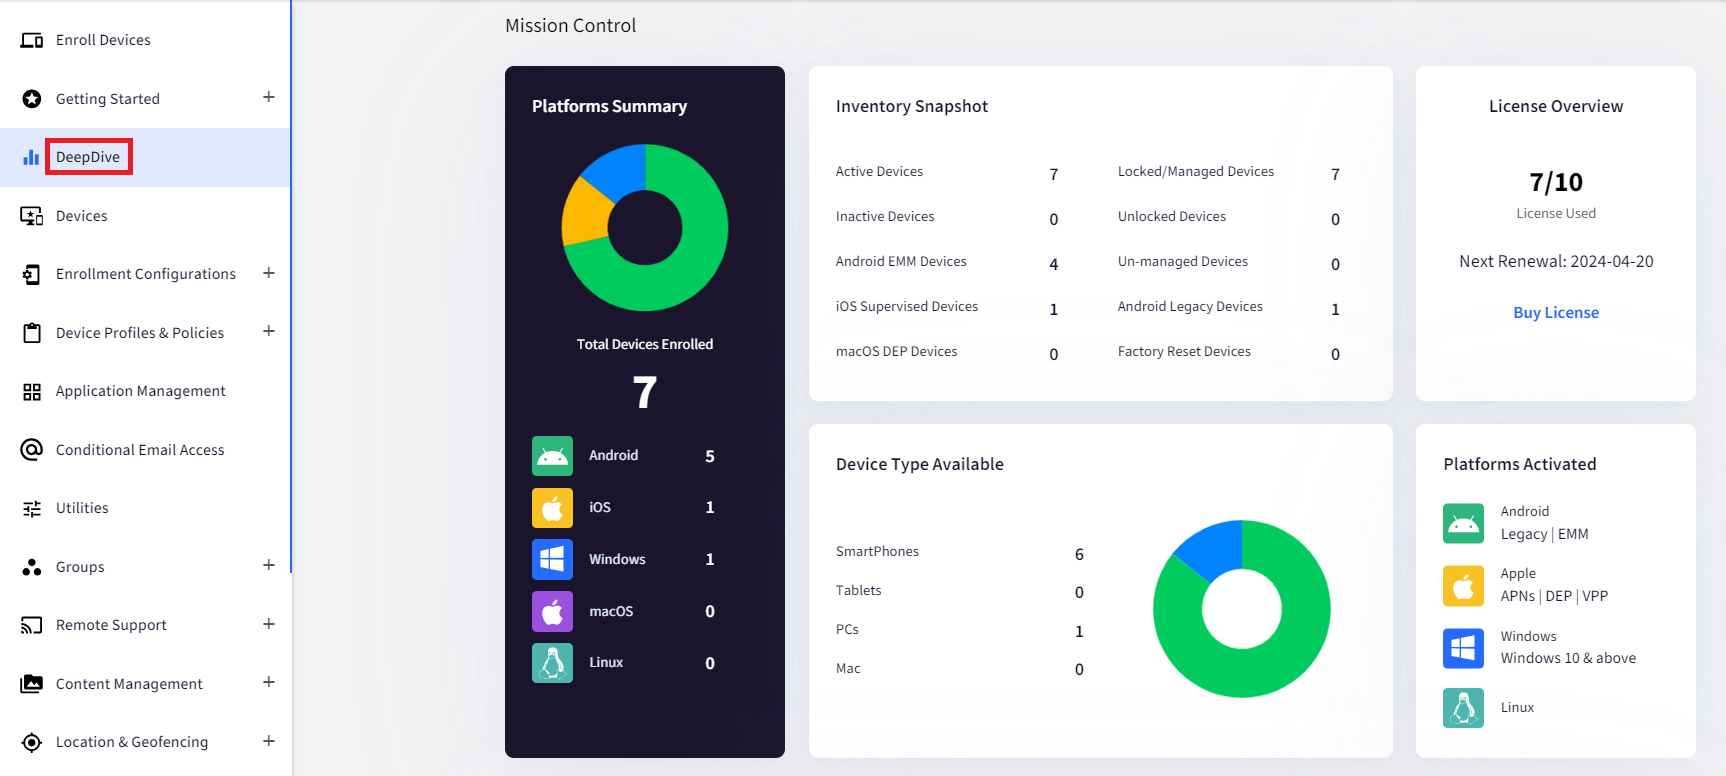This screenshot has width=1726, height=776.
Task: Click the Android icon in Platforms Summary
Action: [x=552, y=456]
